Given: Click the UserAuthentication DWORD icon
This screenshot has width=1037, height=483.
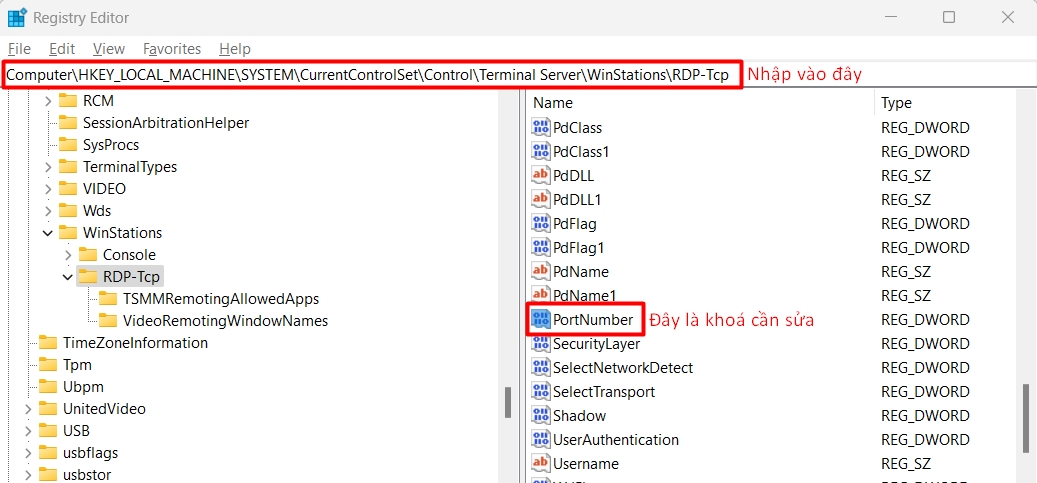Looking at the screenshot, I should (x=541, y=440).
